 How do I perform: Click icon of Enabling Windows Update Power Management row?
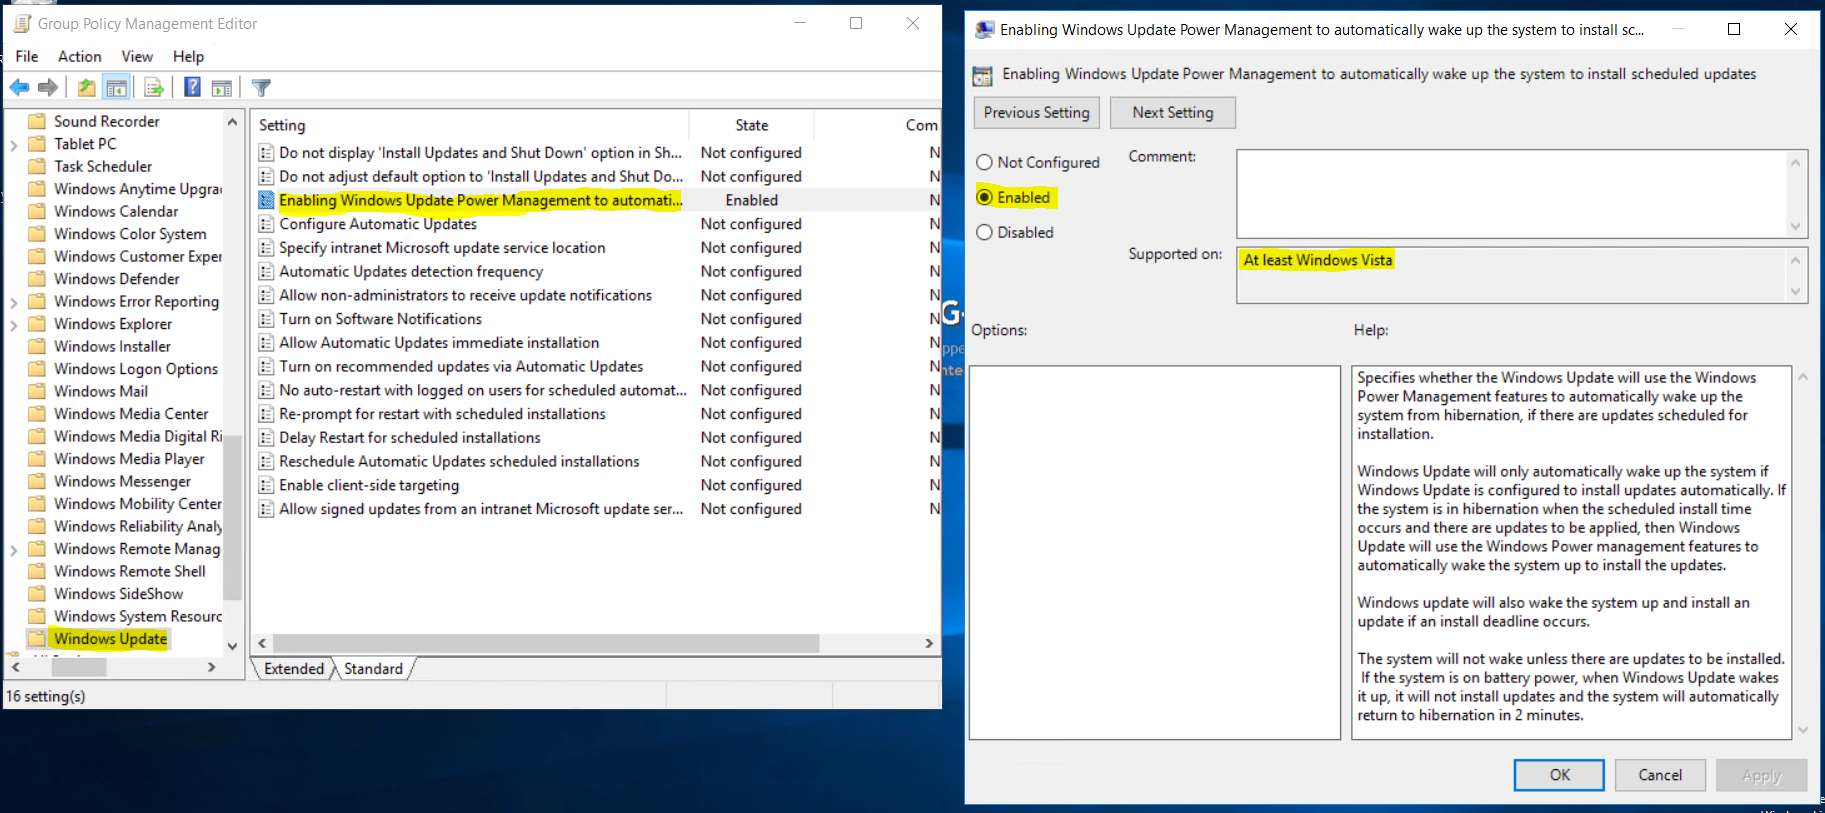click(x=266, y=200)
